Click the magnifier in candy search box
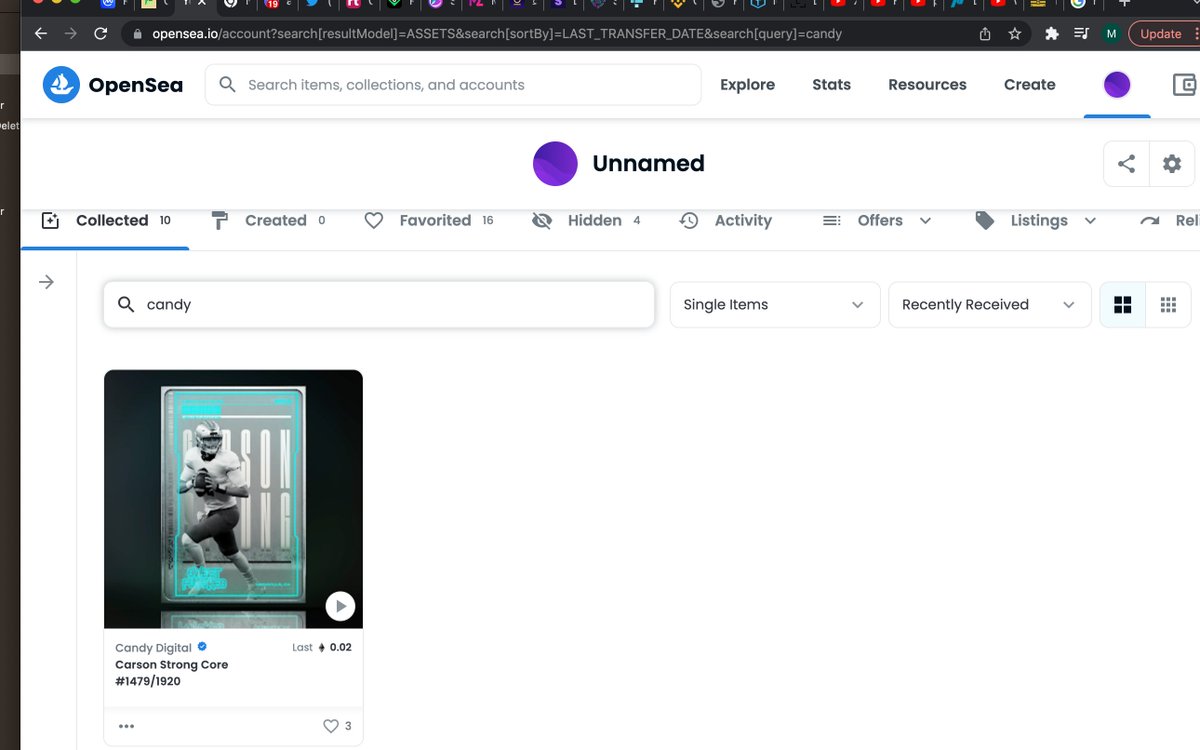 (126, 305)
